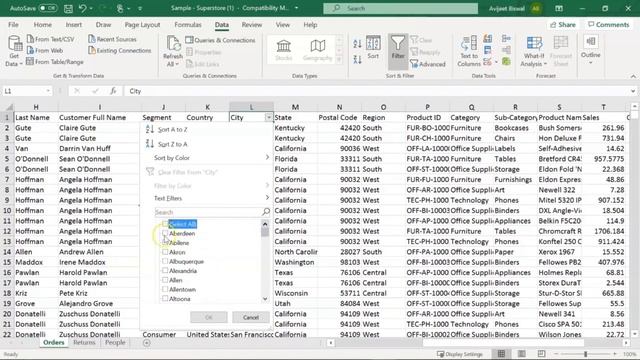Click the Save icon in title bar
The width and height of the screenshot is (640, 360).
(68, 8)
